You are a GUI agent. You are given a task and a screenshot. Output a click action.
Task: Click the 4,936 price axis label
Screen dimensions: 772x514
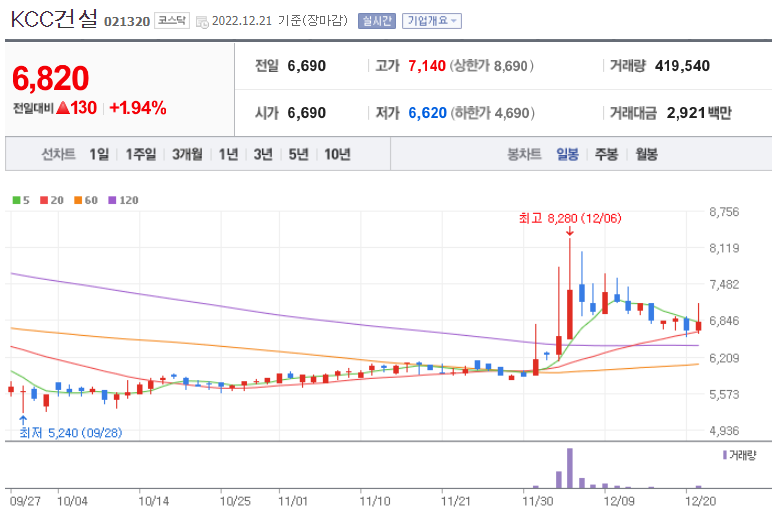724,431
